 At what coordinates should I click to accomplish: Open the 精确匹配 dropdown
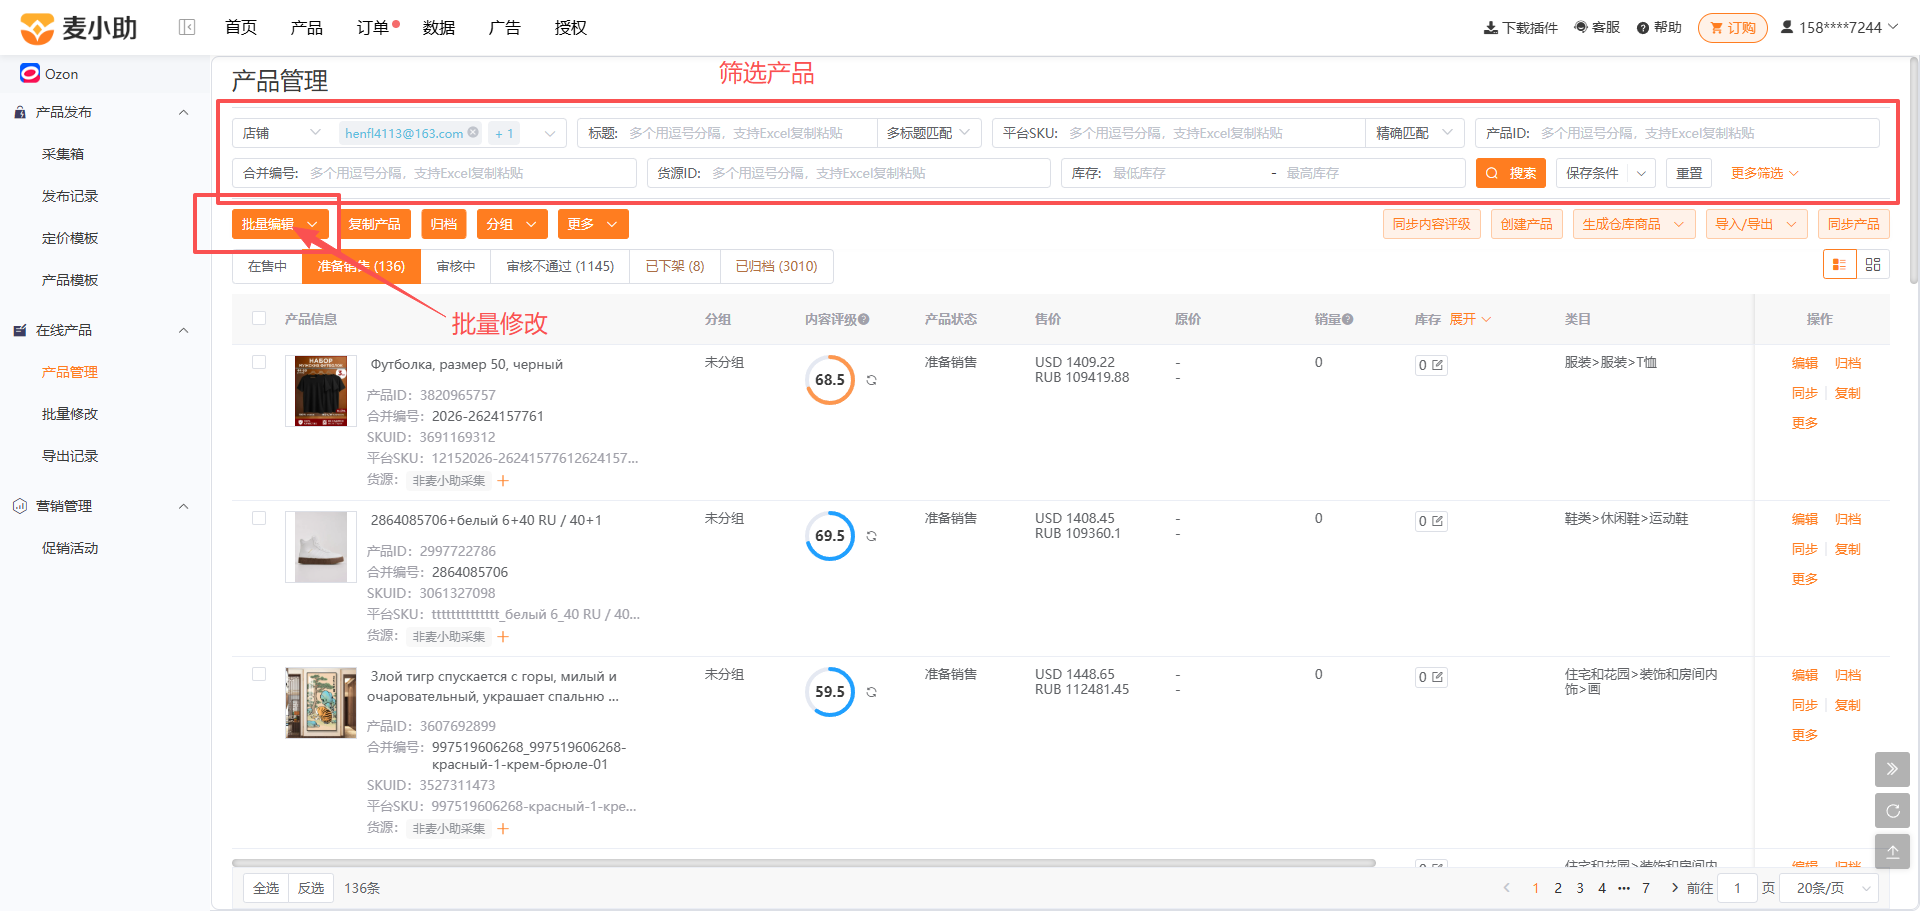[1414, 133]
